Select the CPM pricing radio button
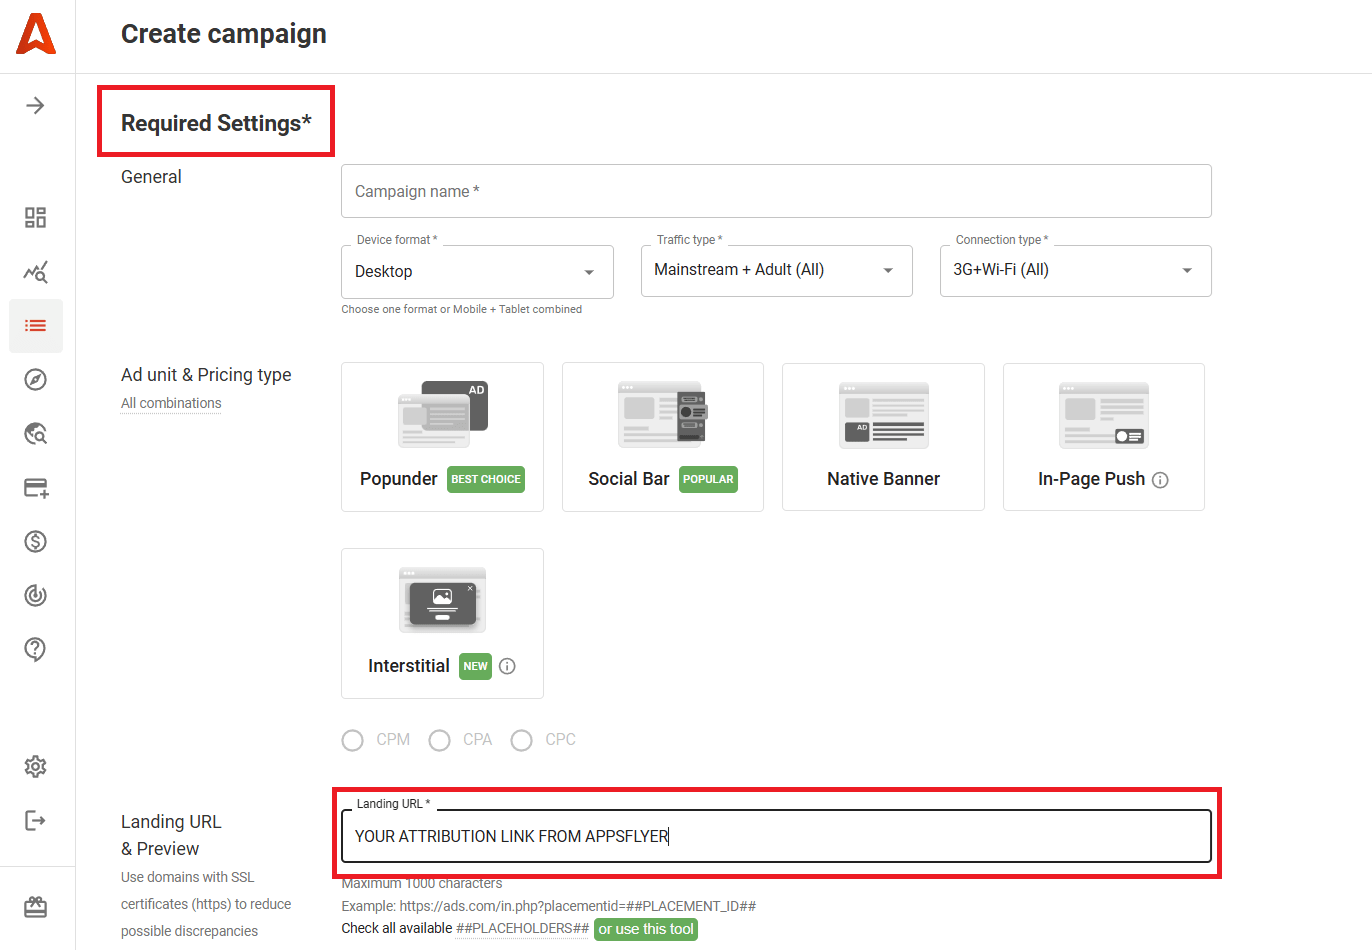 click(x=353, y=740)
